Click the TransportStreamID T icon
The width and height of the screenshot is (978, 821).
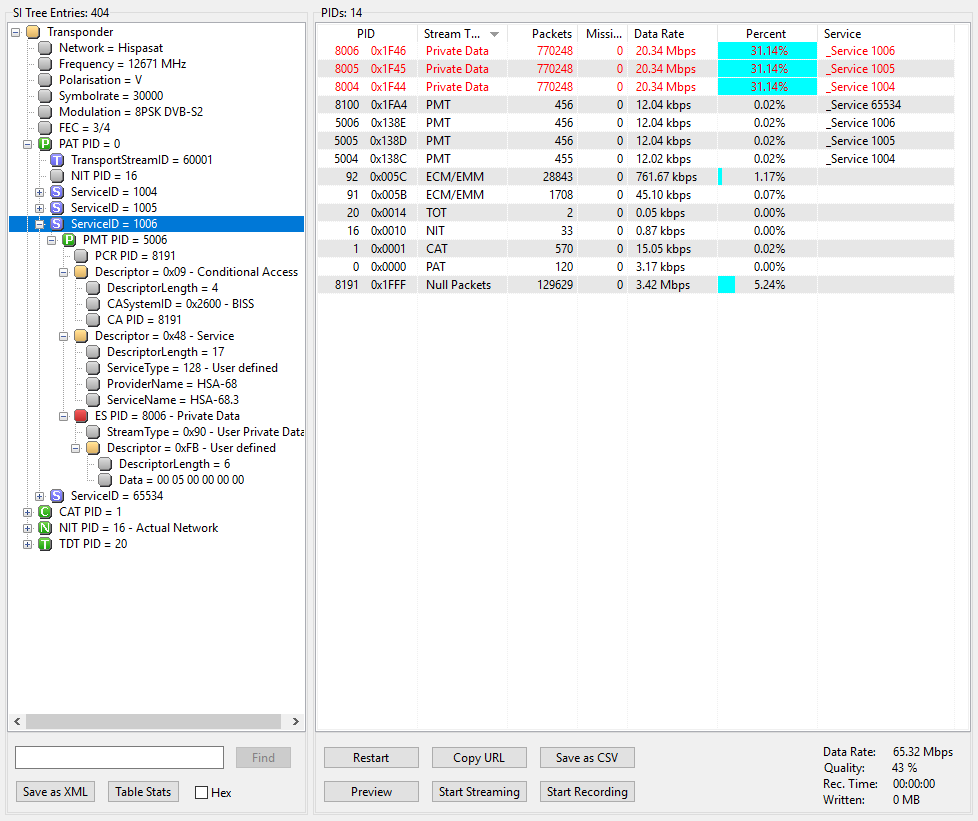57,160
